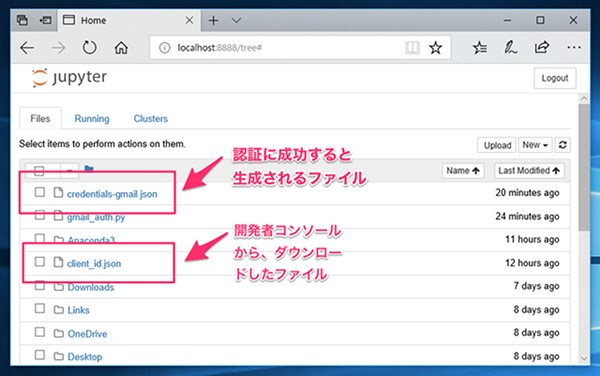Click the '20 minutes ago' timestamp
600x376 pixels.
[x=527, y=193]
